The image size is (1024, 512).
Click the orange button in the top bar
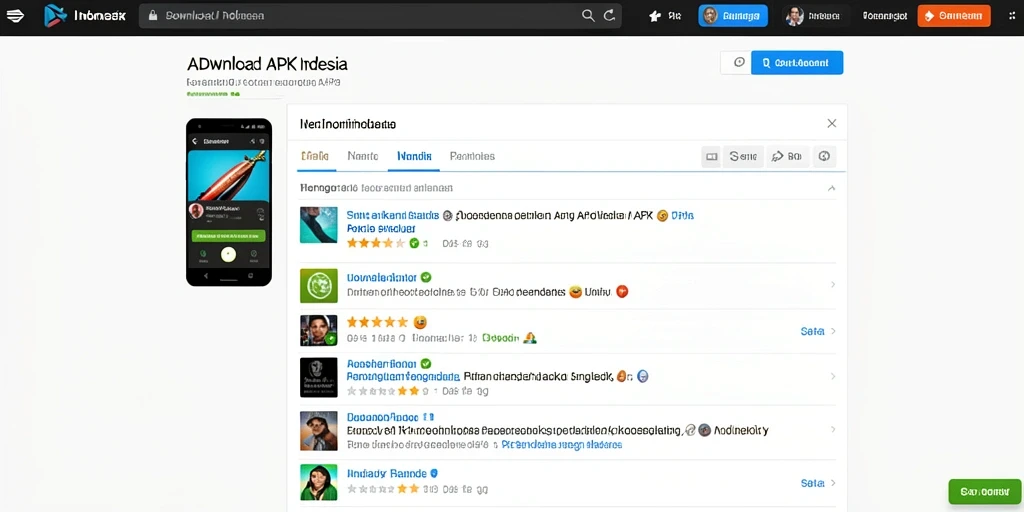953,16
